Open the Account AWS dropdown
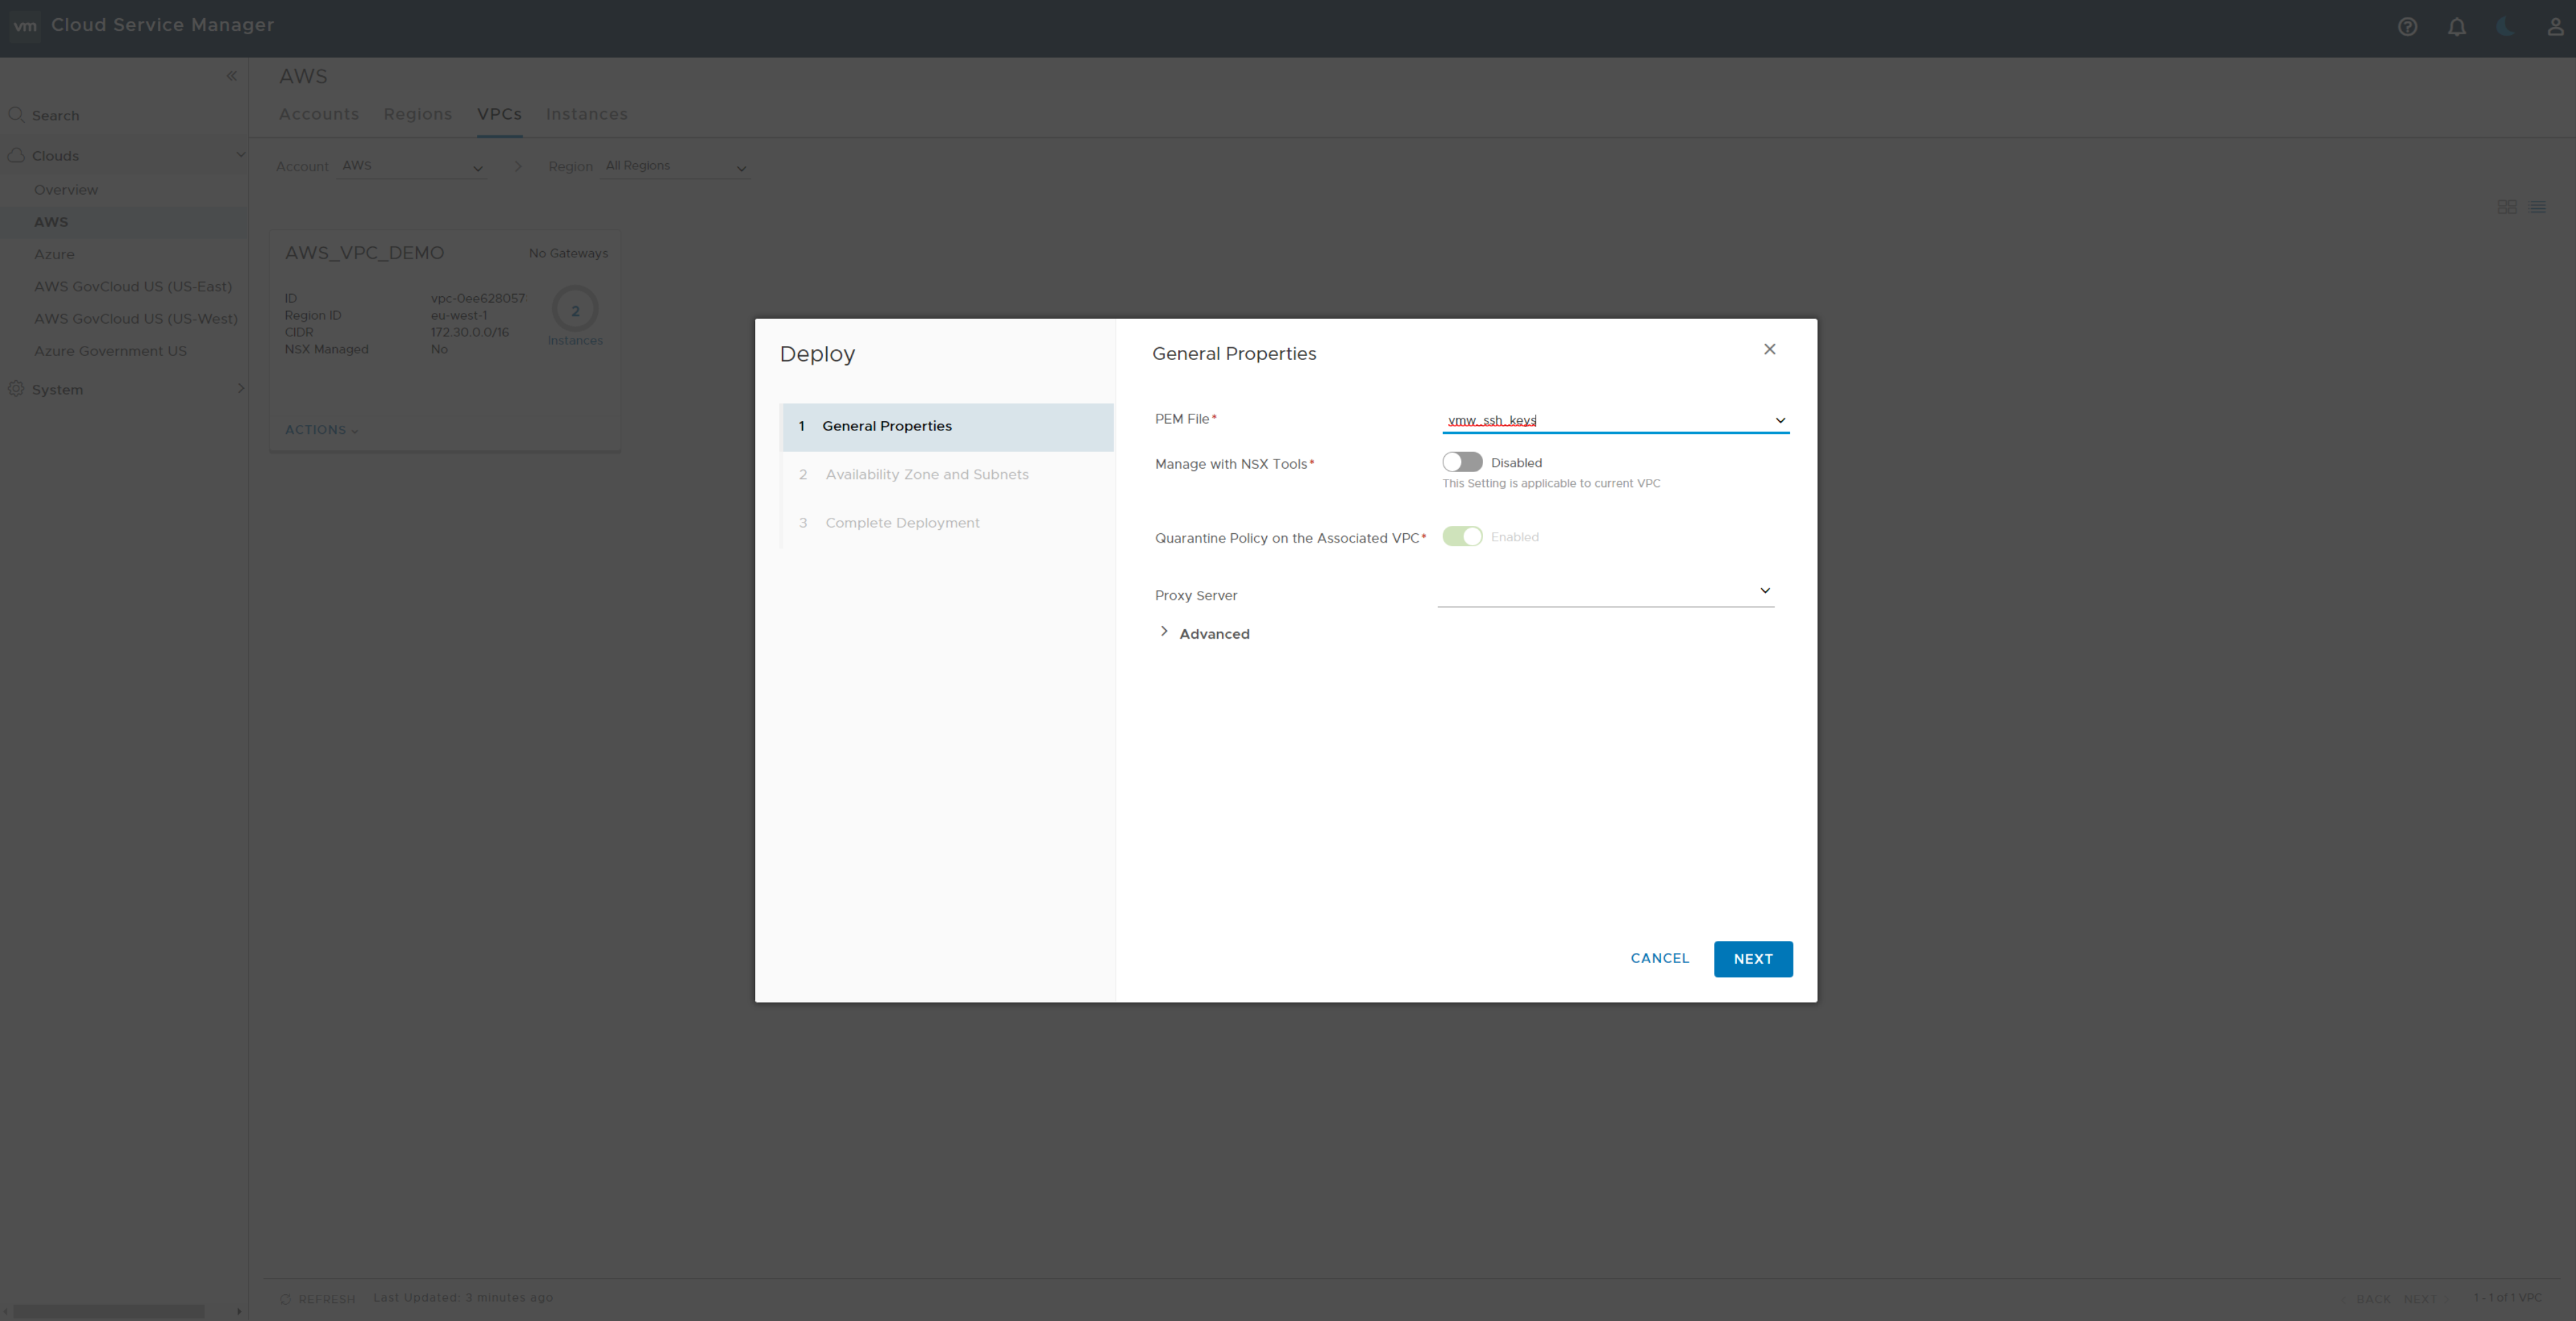The image size is (2576, 1321). 412,167
